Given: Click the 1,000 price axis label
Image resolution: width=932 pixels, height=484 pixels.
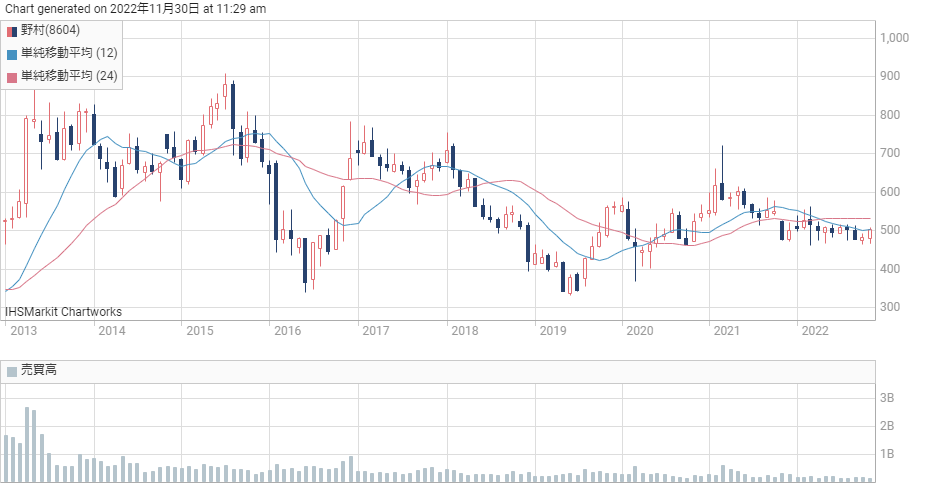Looking at the screenshot, I should [895, 38].
